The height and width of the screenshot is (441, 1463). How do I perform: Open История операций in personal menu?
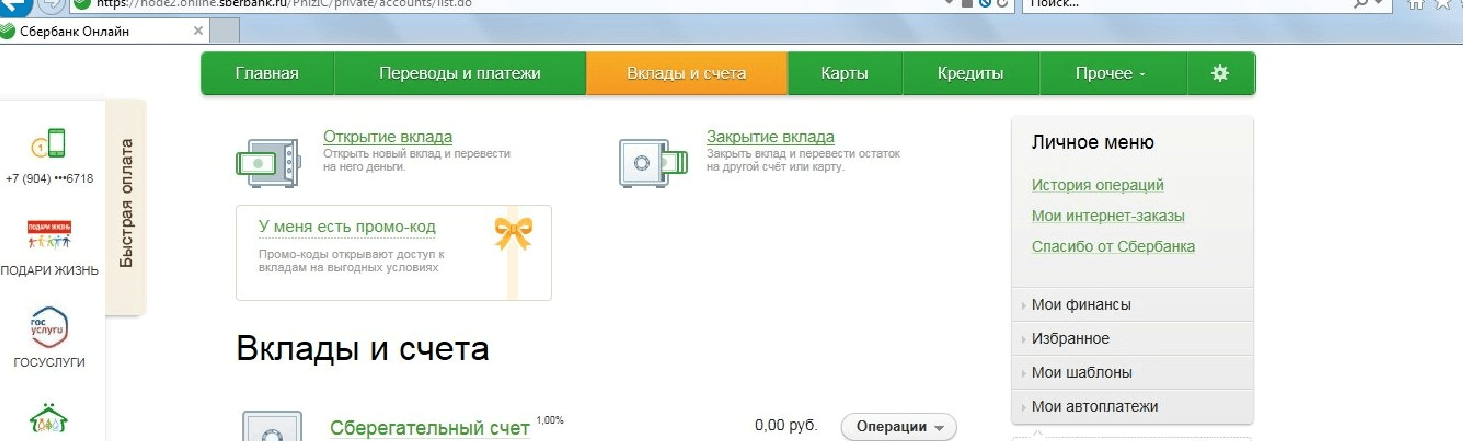tap(1097, 185)
